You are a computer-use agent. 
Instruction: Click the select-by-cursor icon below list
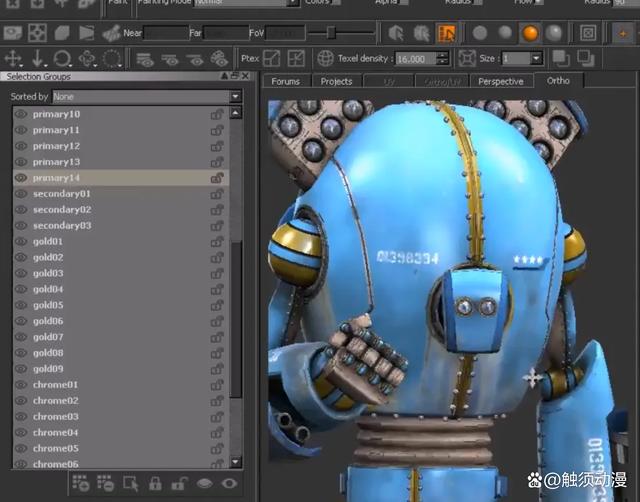point(131,484)
